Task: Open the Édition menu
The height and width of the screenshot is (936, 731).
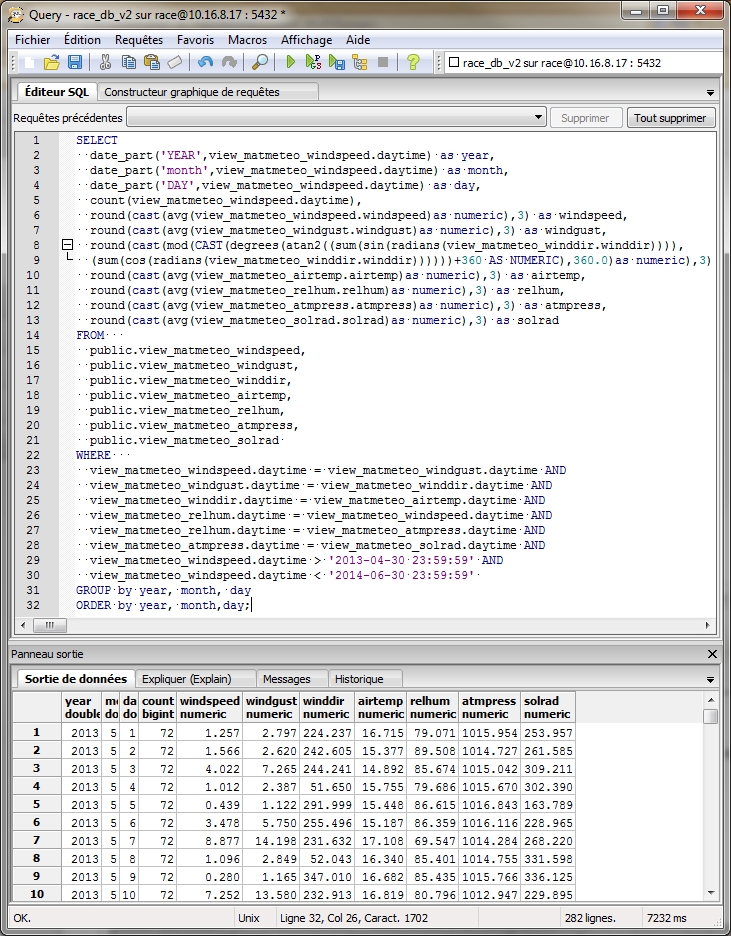Action: click(82, 40)
